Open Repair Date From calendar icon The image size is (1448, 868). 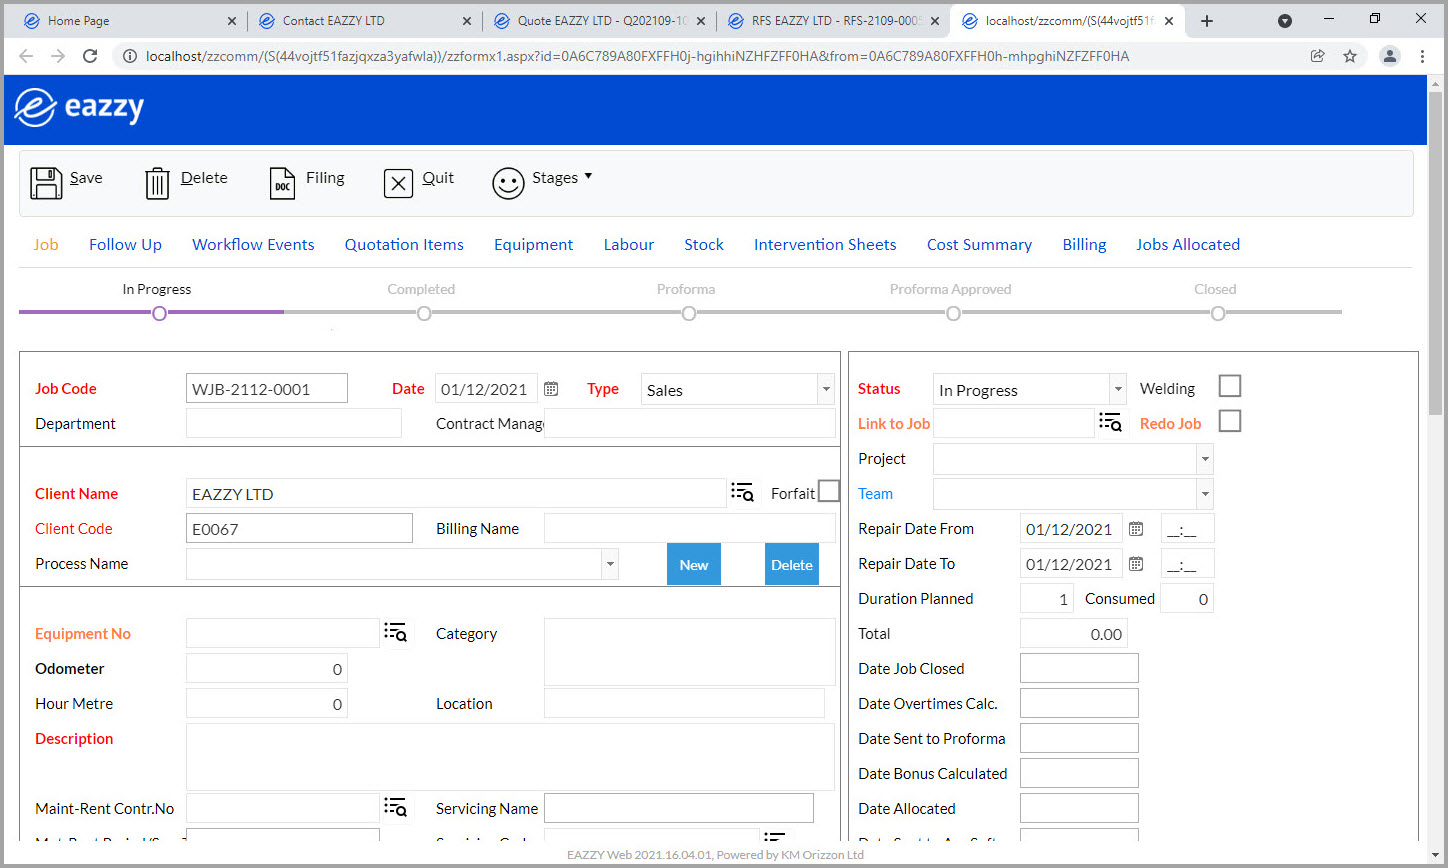click(x=1136, y=528)
